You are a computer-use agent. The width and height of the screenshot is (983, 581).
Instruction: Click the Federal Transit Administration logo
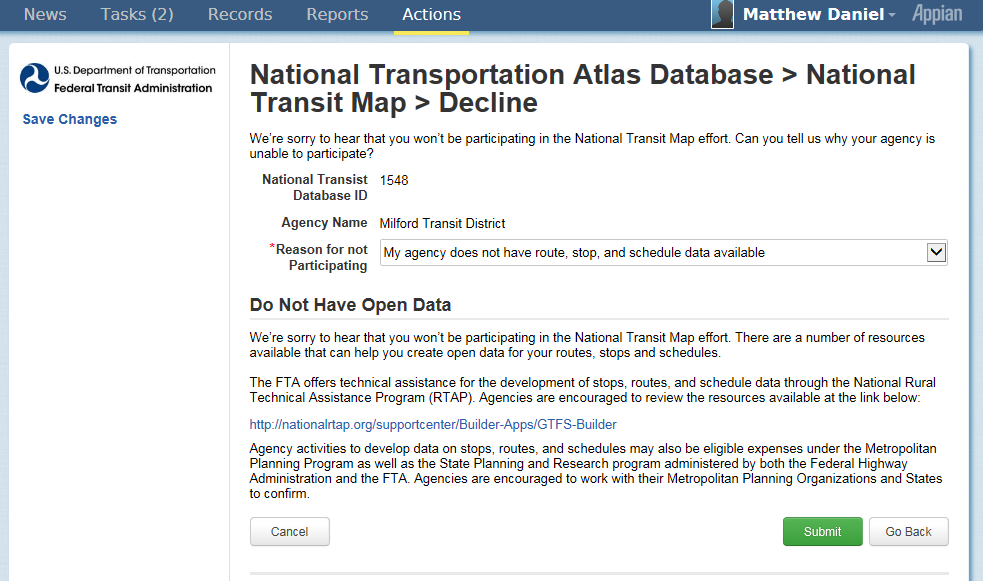point(118,78)
